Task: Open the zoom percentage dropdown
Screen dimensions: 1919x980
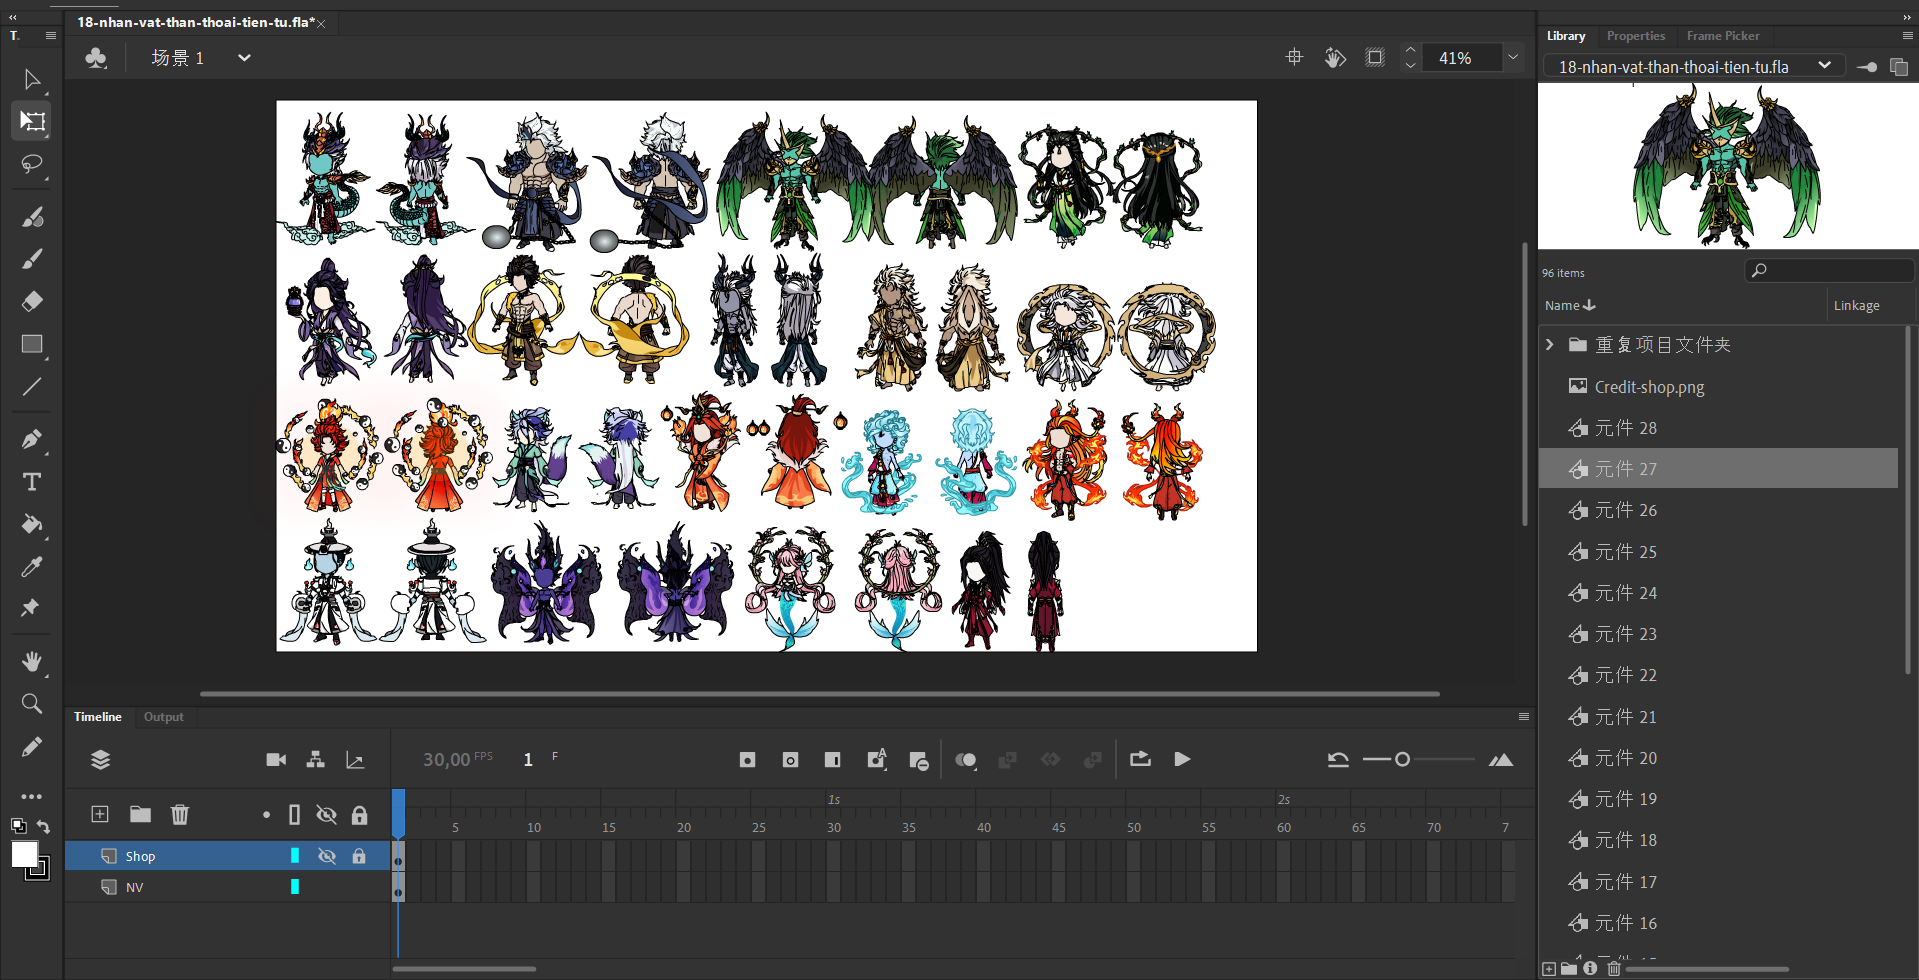Action: [1513, 58]
